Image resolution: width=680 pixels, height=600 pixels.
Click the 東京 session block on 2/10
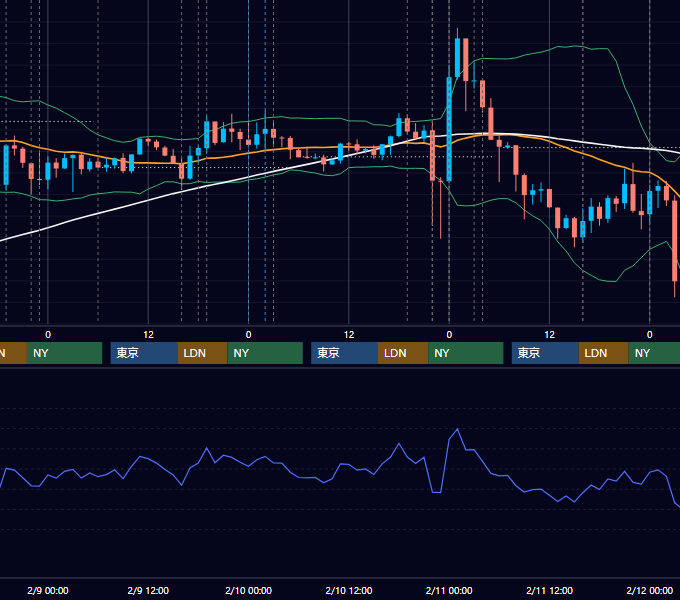tap(345, 353)
